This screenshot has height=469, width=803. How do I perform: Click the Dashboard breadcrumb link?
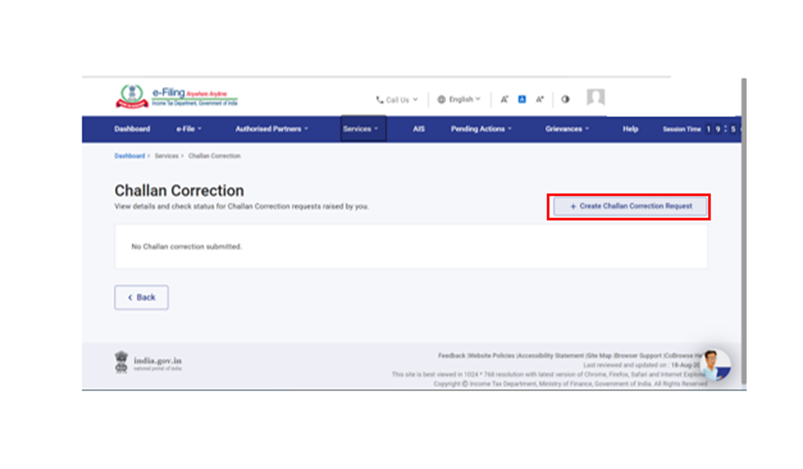coord(129,156)
